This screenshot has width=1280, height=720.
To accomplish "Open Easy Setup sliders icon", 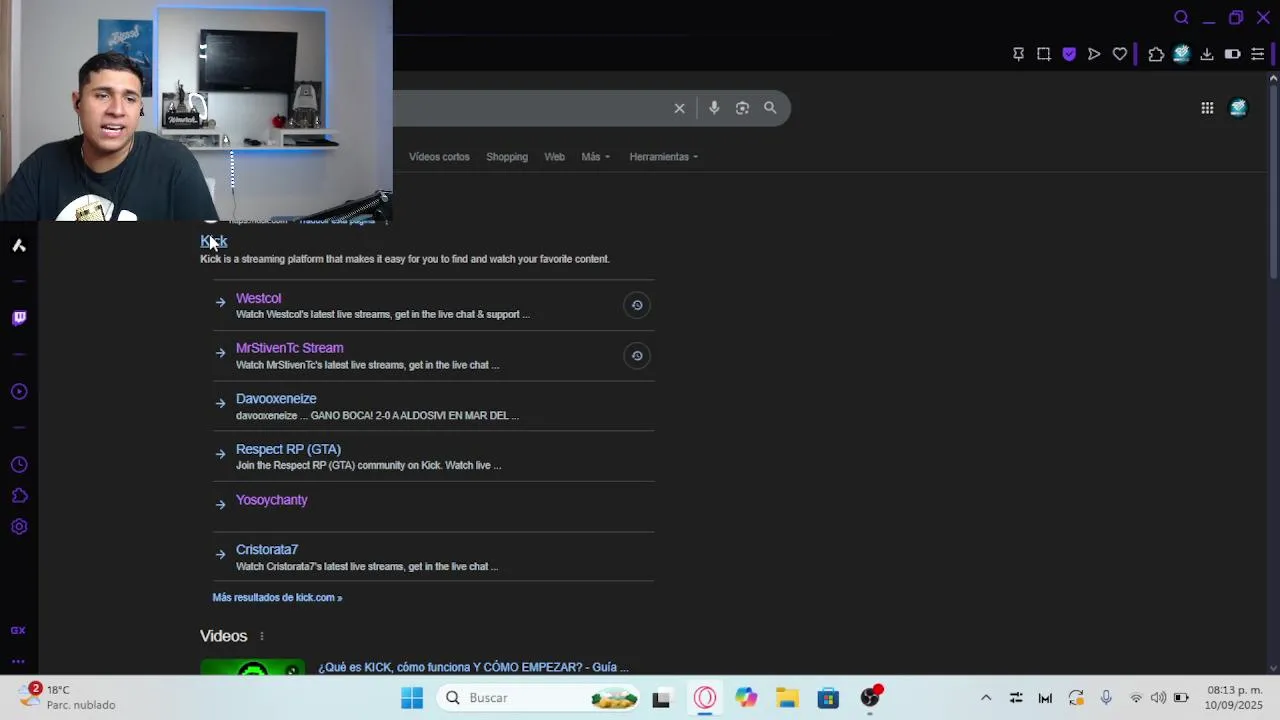I will pos(1258,54).
